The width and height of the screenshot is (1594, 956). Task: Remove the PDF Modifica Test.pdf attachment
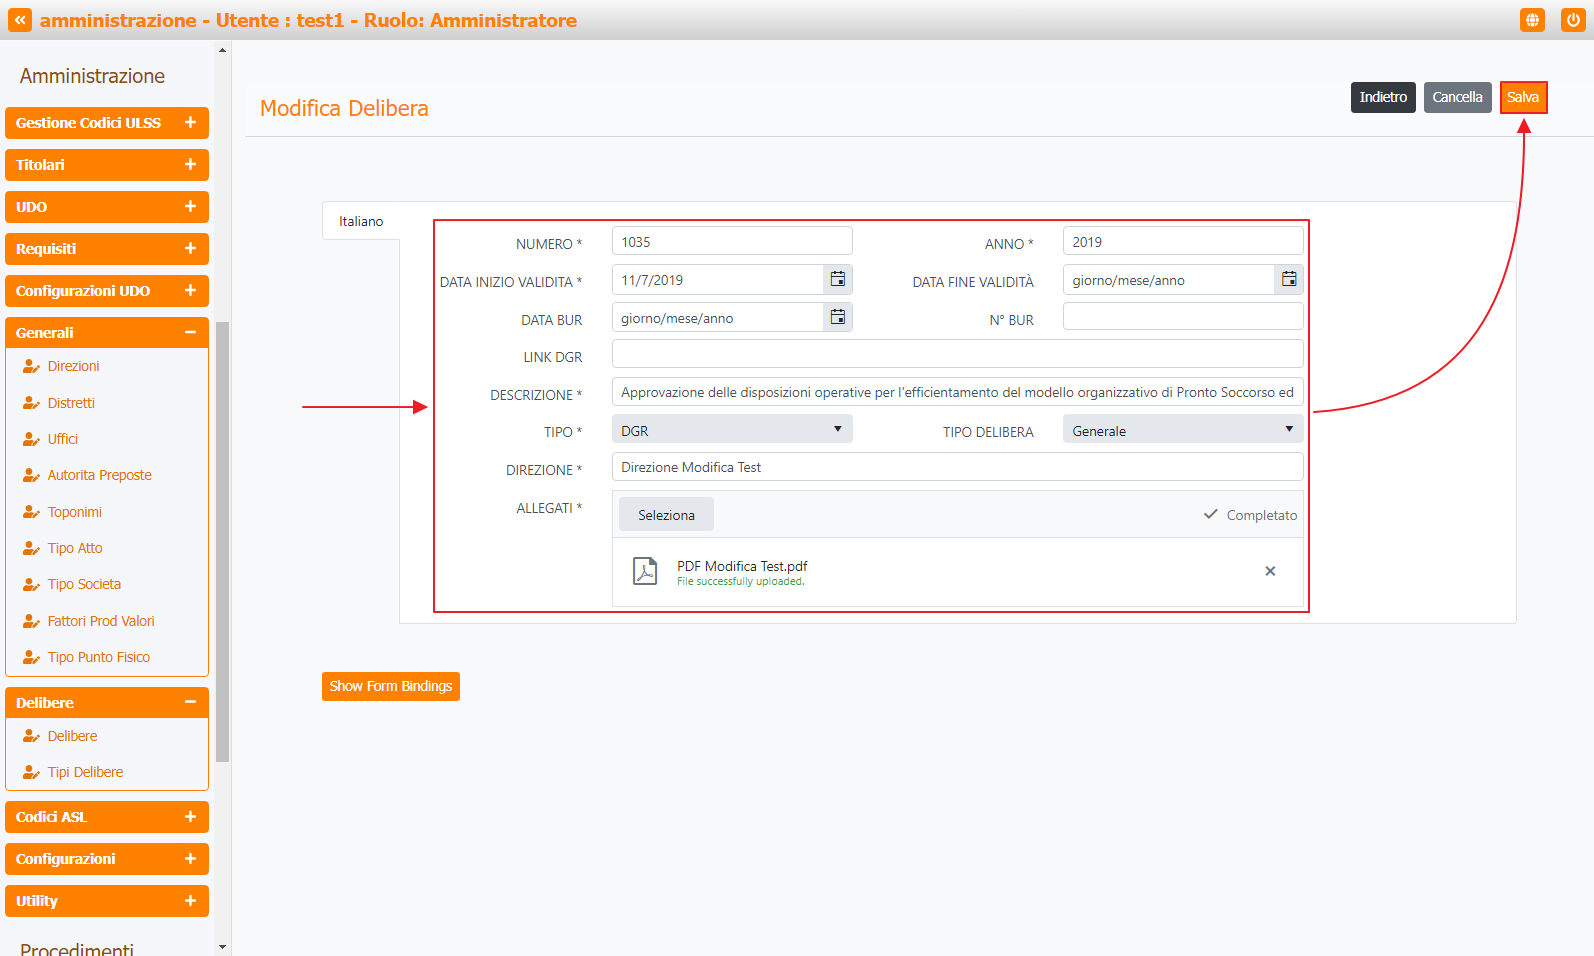click(x=1270, y=571)
